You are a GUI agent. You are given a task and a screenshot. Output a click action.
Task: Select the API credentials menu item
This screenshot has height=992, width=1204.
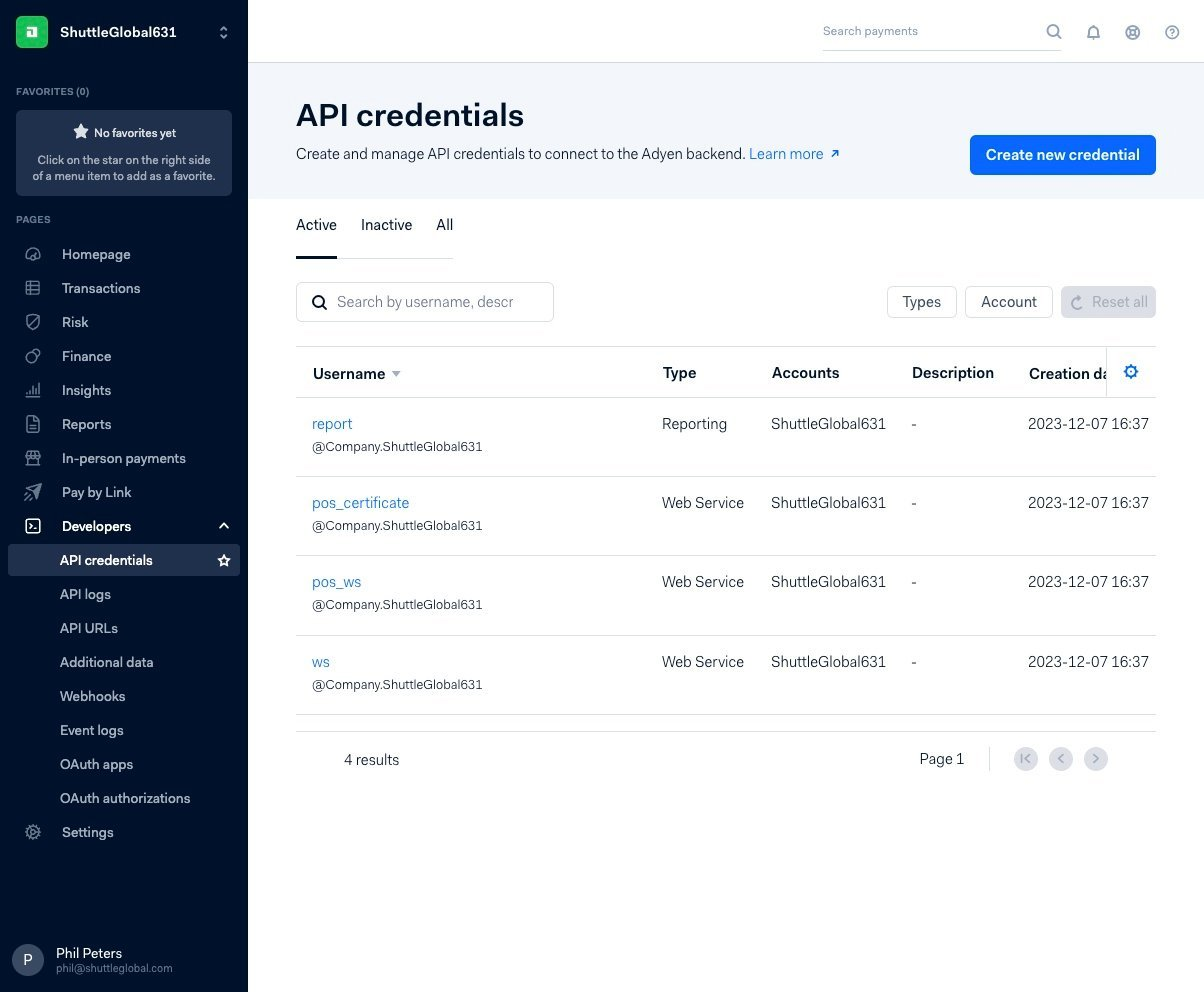click(x=124, y=560)
